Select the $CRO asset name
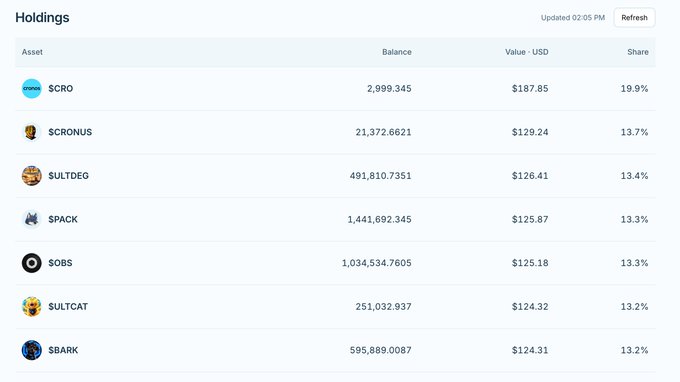Image resolution: width=680 pixels, height=382 pixels. point(61,88)
